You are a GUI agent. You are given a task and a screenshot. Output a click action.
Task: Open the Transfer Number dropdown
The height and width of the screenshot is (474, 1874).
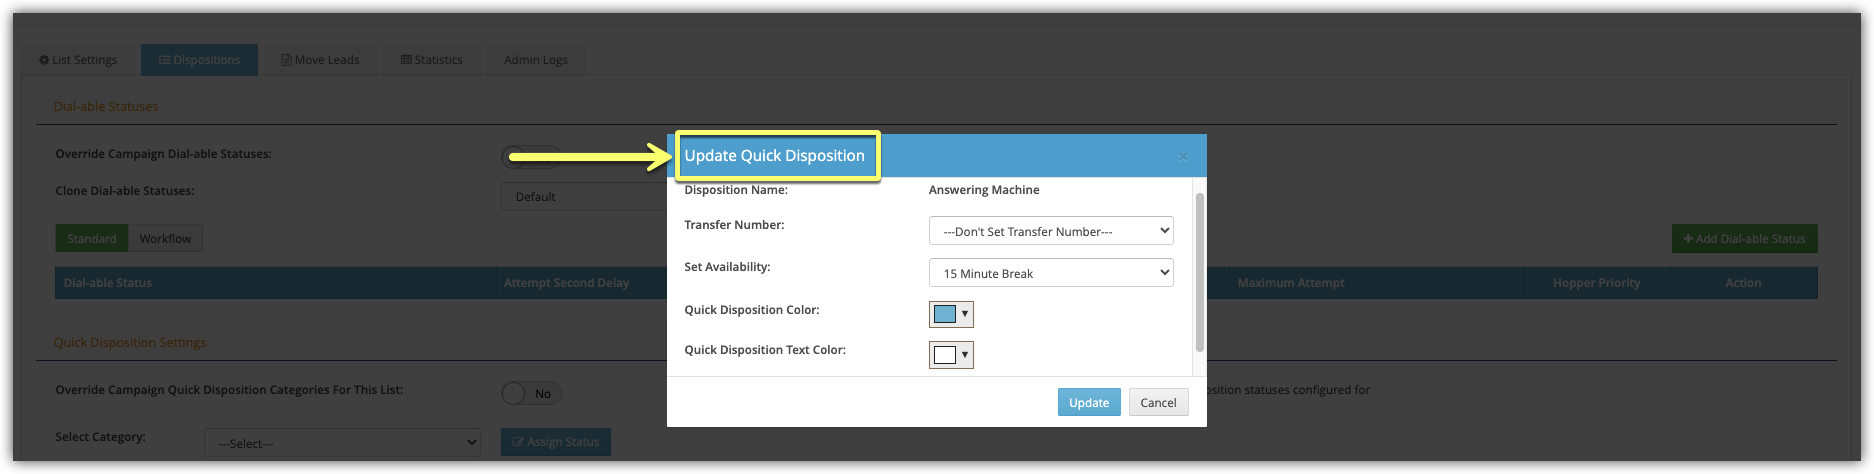pyautogui.click(x=1050, y=231)
